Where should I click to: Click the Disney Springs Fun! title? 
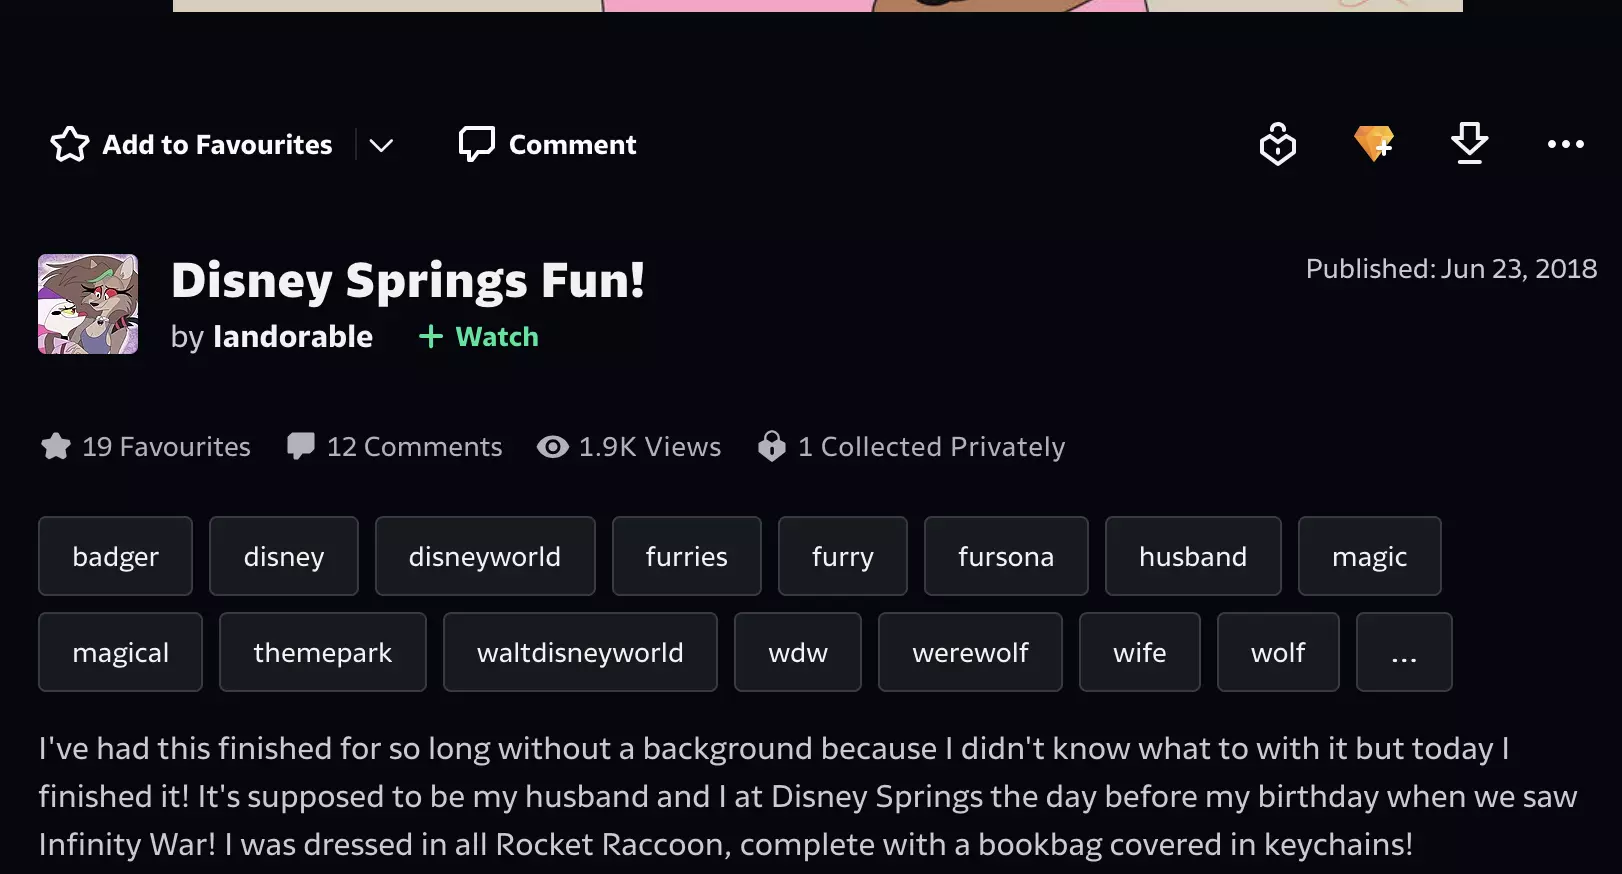tap(408, 281)
